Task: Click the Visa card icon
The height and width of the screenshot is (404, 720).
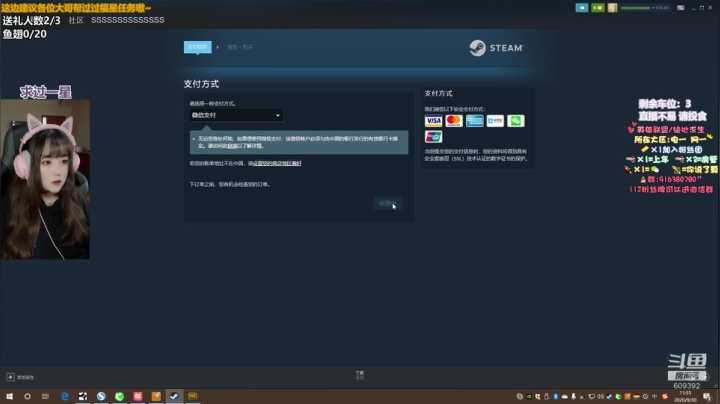Action: [433, 121]
